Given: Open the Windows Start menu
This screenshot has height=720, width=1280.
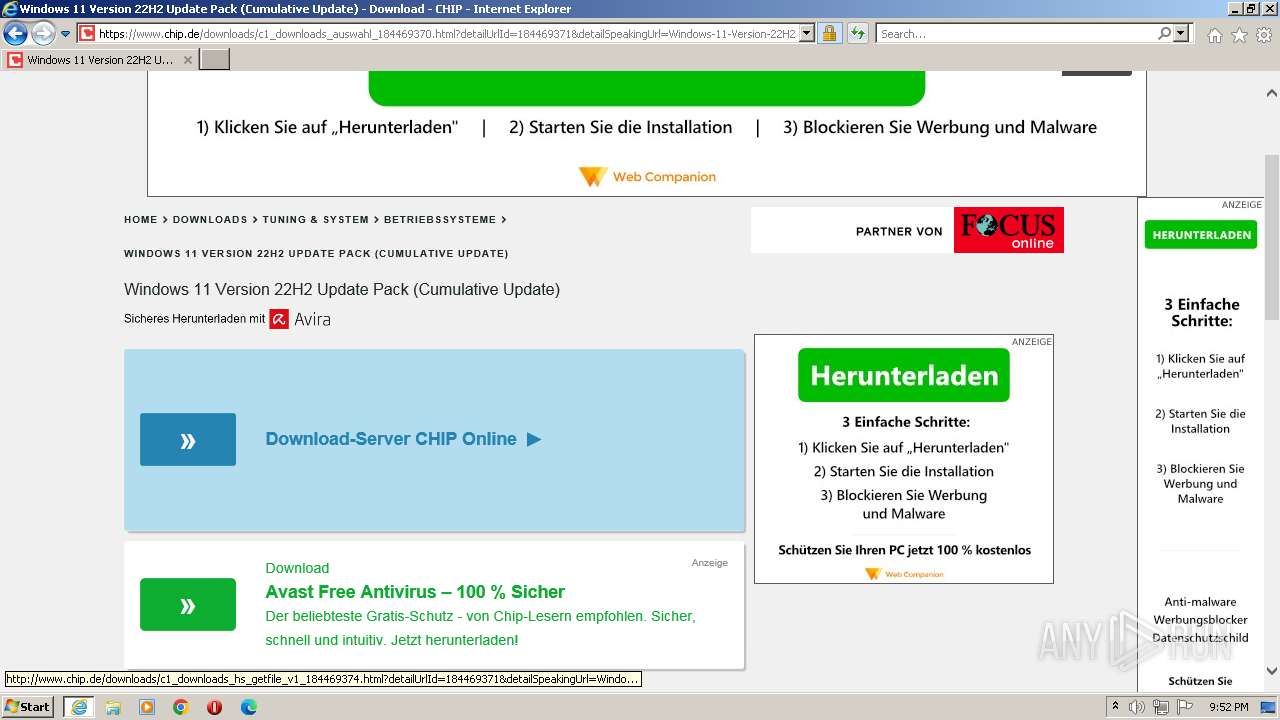Looking at the screenshot, I should coord(28,707).
